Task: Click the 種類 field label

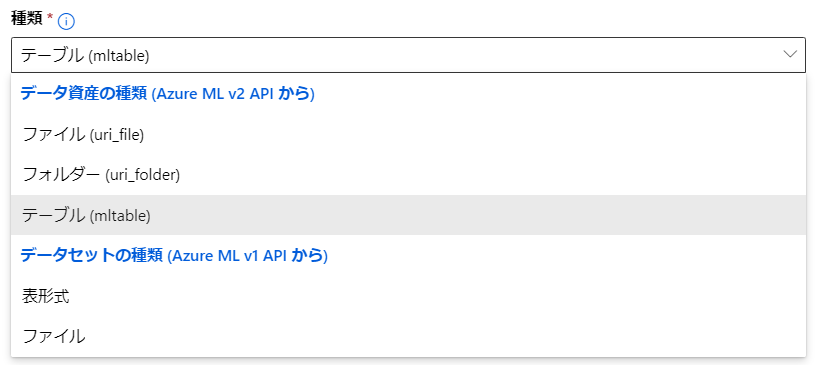Action: [x=27, y=18]
